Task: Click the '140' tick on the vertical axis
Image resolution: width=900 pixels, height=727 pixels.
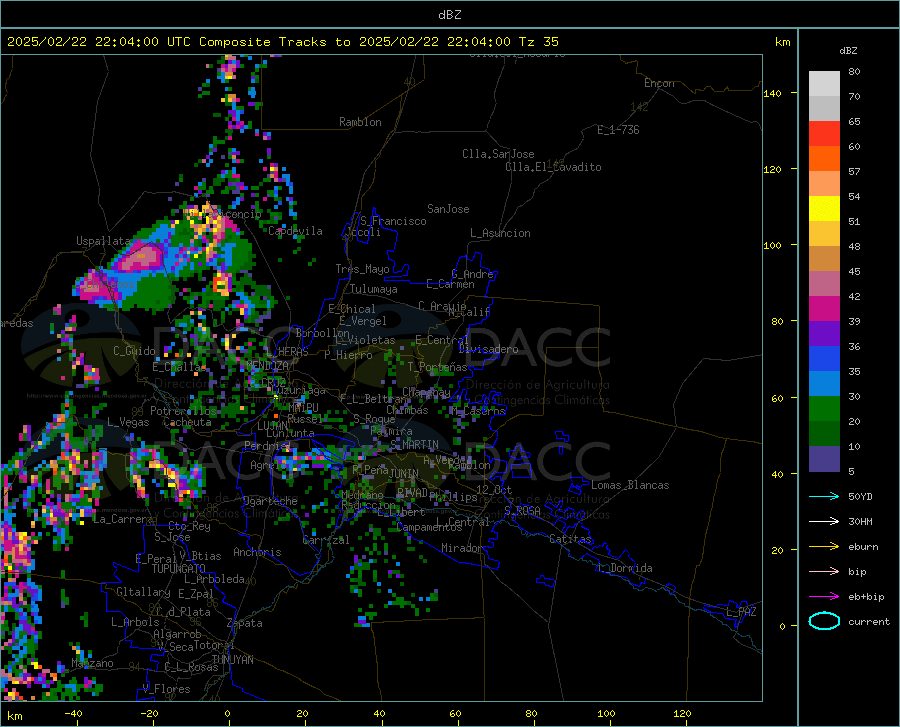Action: 772,93
